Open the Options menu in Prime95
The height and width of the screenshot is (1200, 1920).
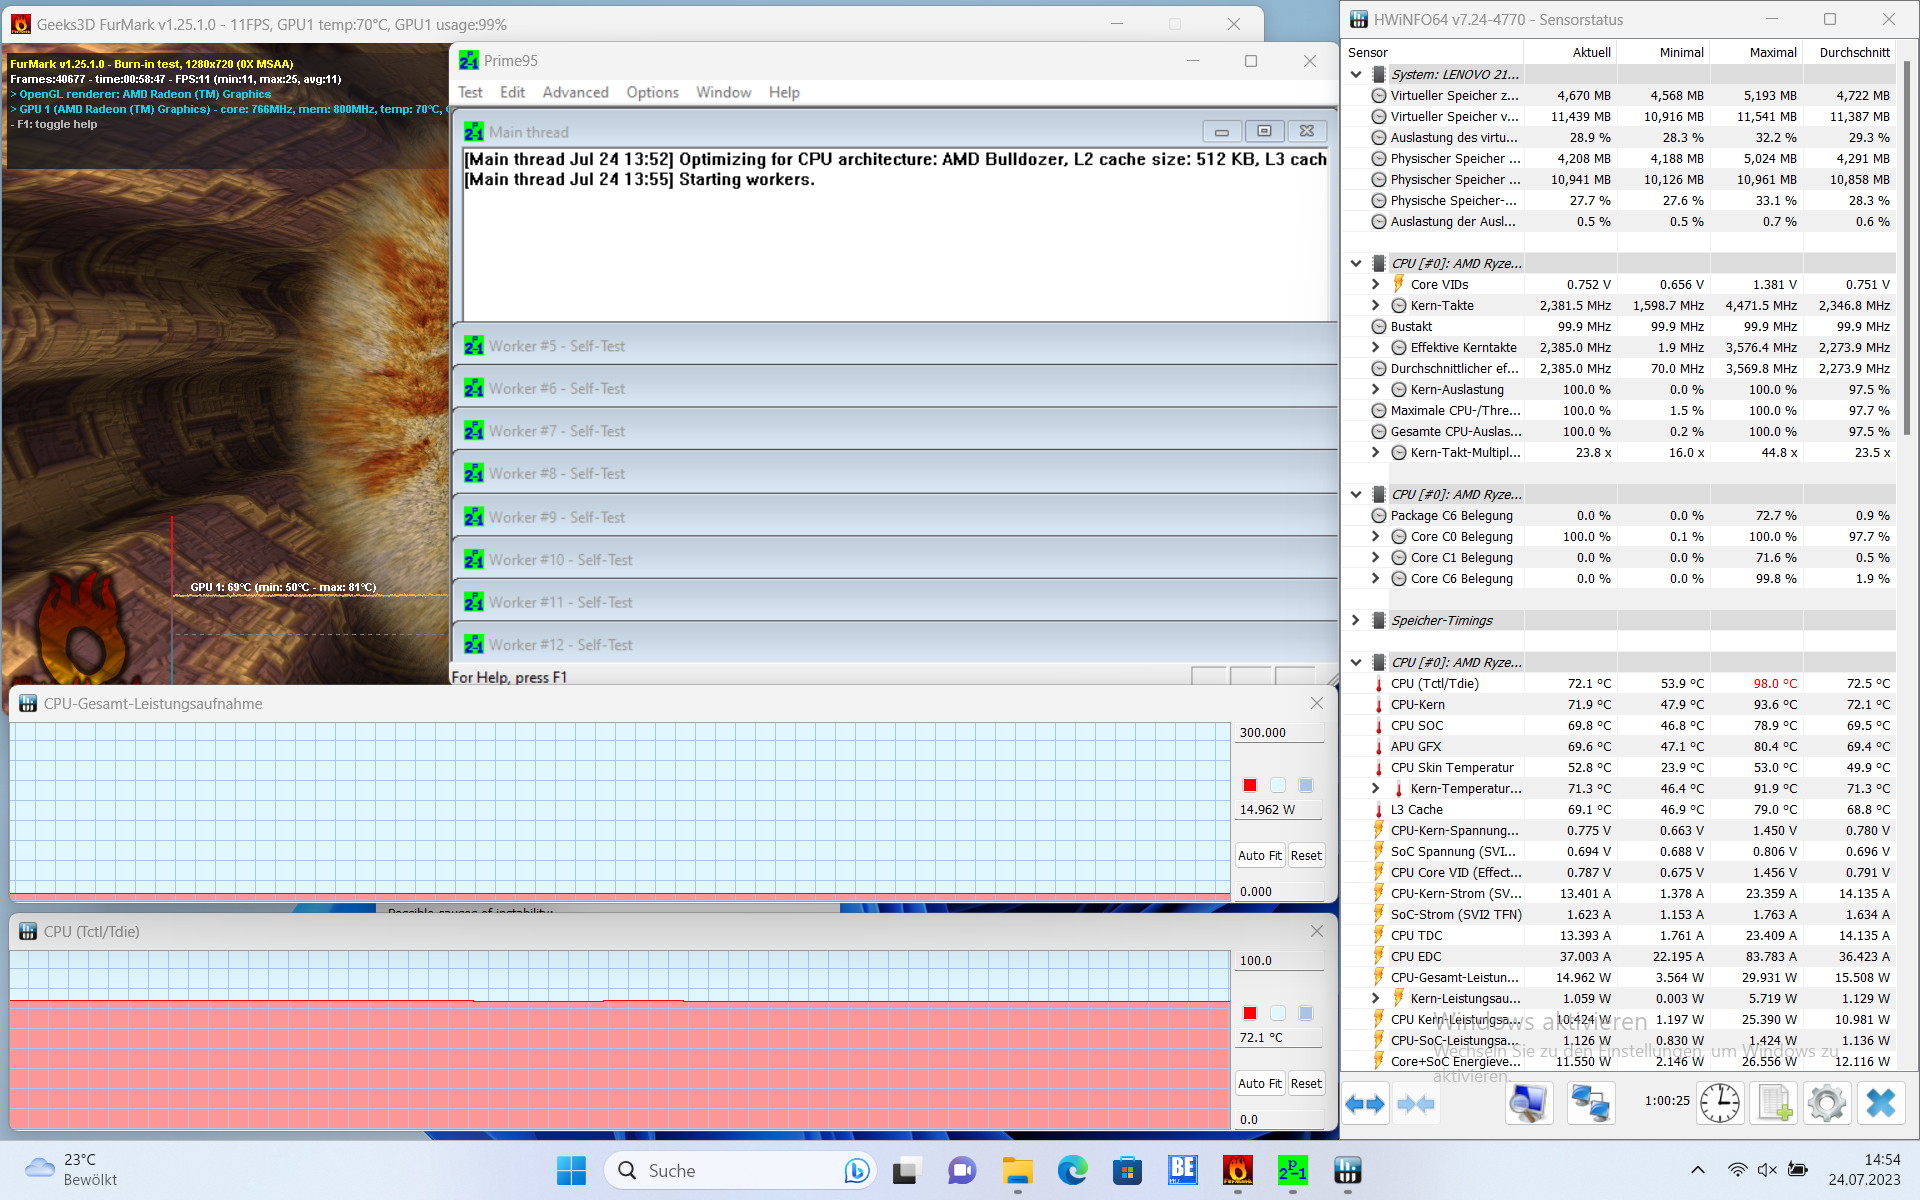(x=652, y=92)
